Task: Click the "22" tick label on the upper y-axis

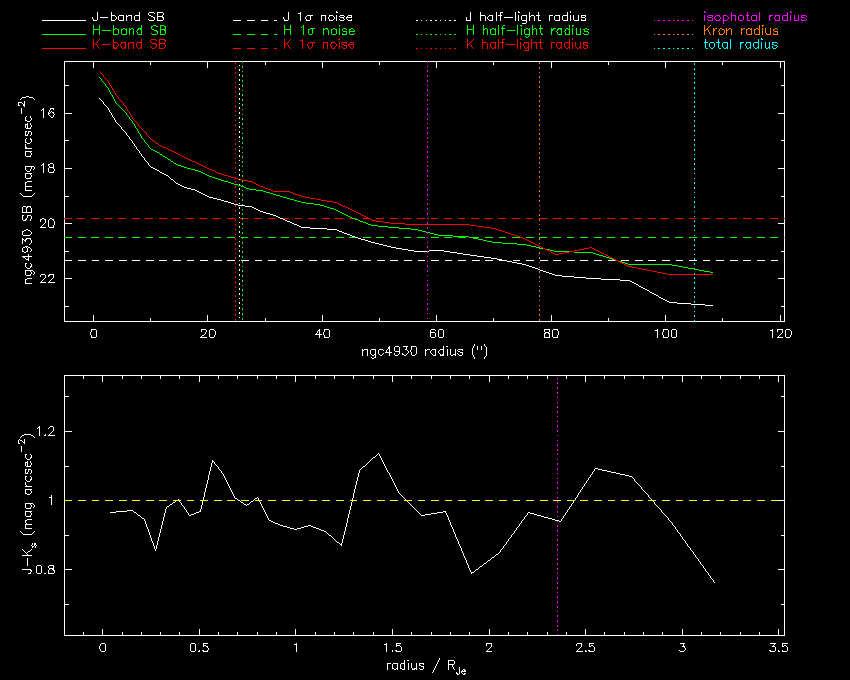Action: click(48, 278)
